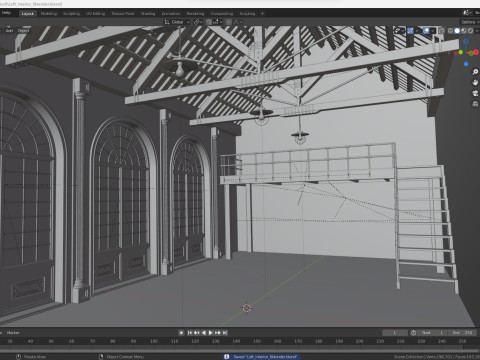The height and width of the screenshot is (360, 480).
Task: Select solid viewport shading icon
Action: coord(457,31)
